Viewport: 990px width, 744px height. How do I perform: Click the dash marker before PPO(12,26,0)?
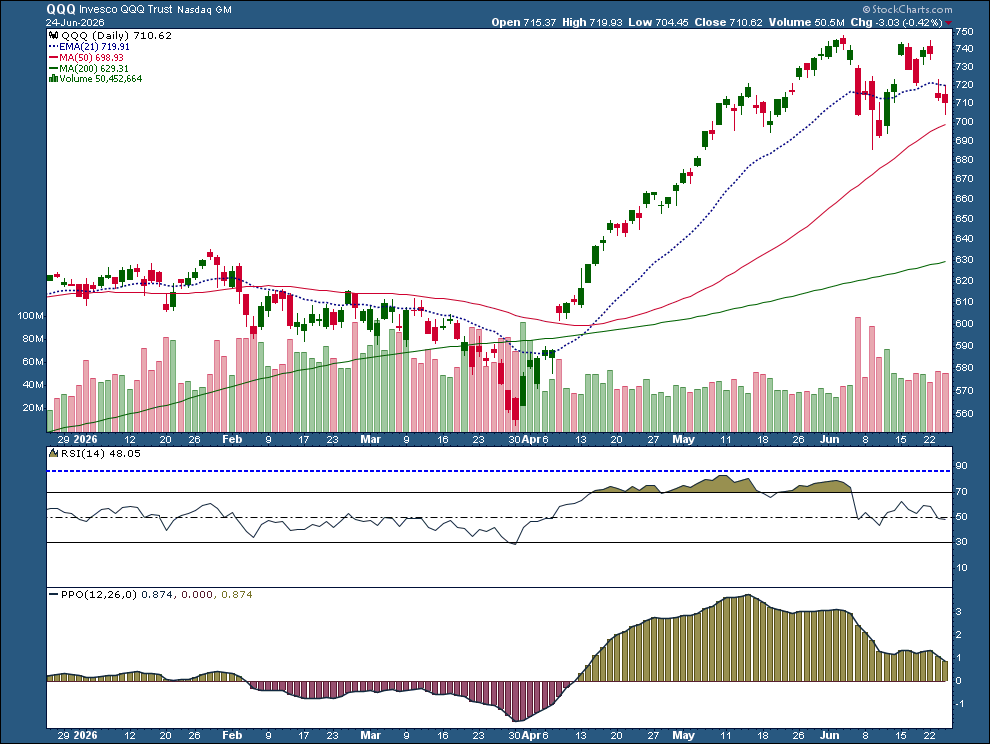[x=54, y=594]
